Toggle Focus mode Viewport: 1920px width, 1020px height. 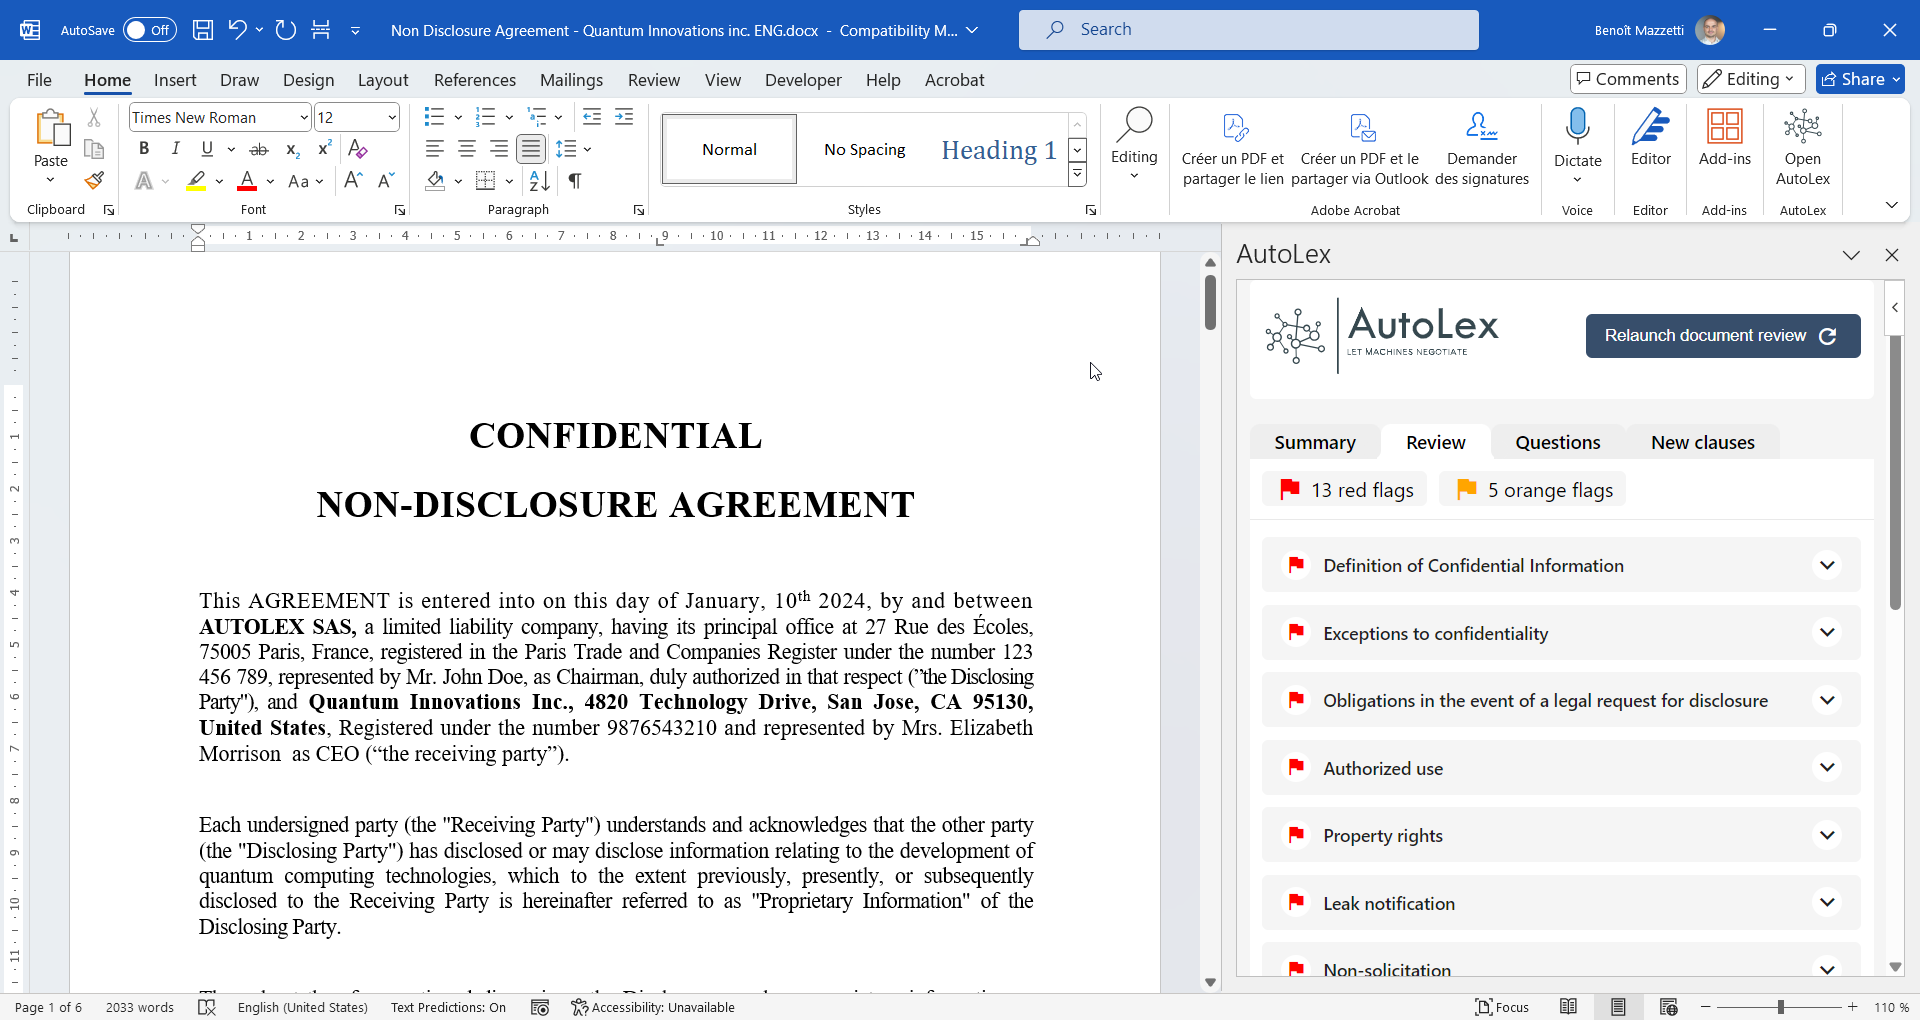[x=1503, y=1007]
